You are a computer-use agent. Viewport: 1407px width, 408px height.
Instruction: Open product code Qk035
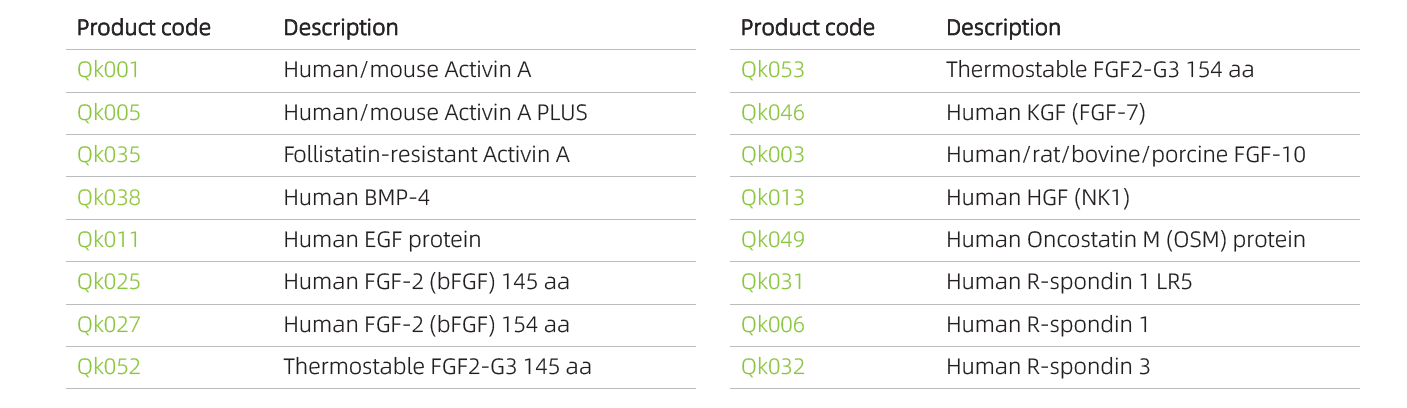point(108,155)
